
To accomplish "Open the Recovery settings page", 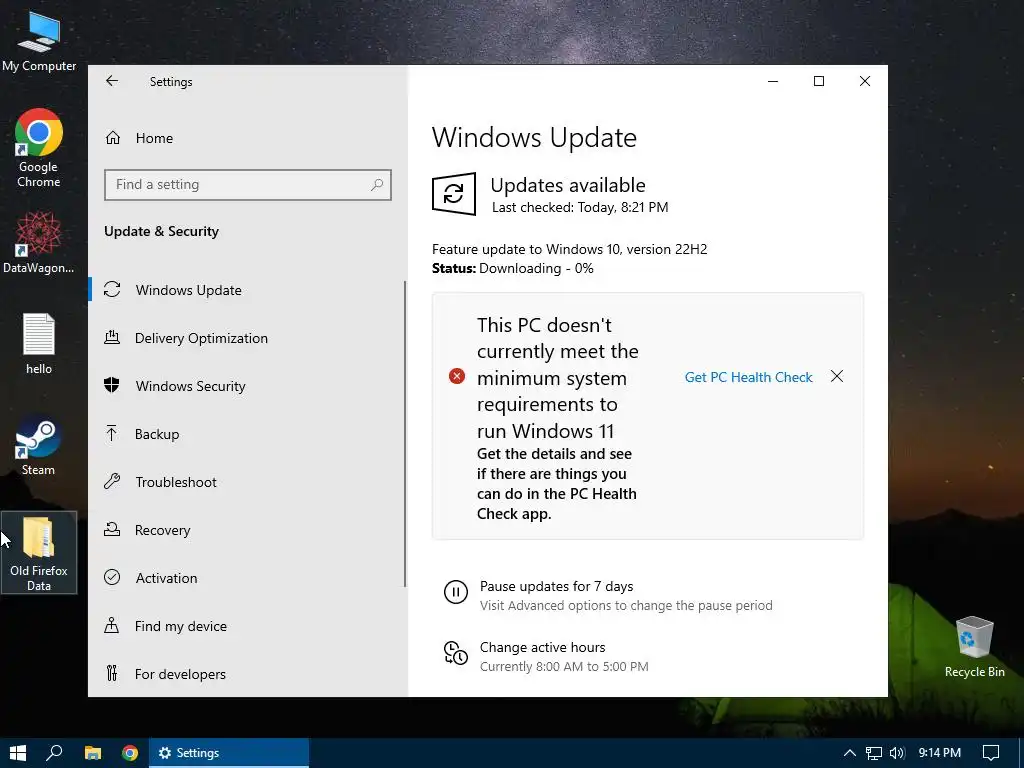I will point(162,530).
